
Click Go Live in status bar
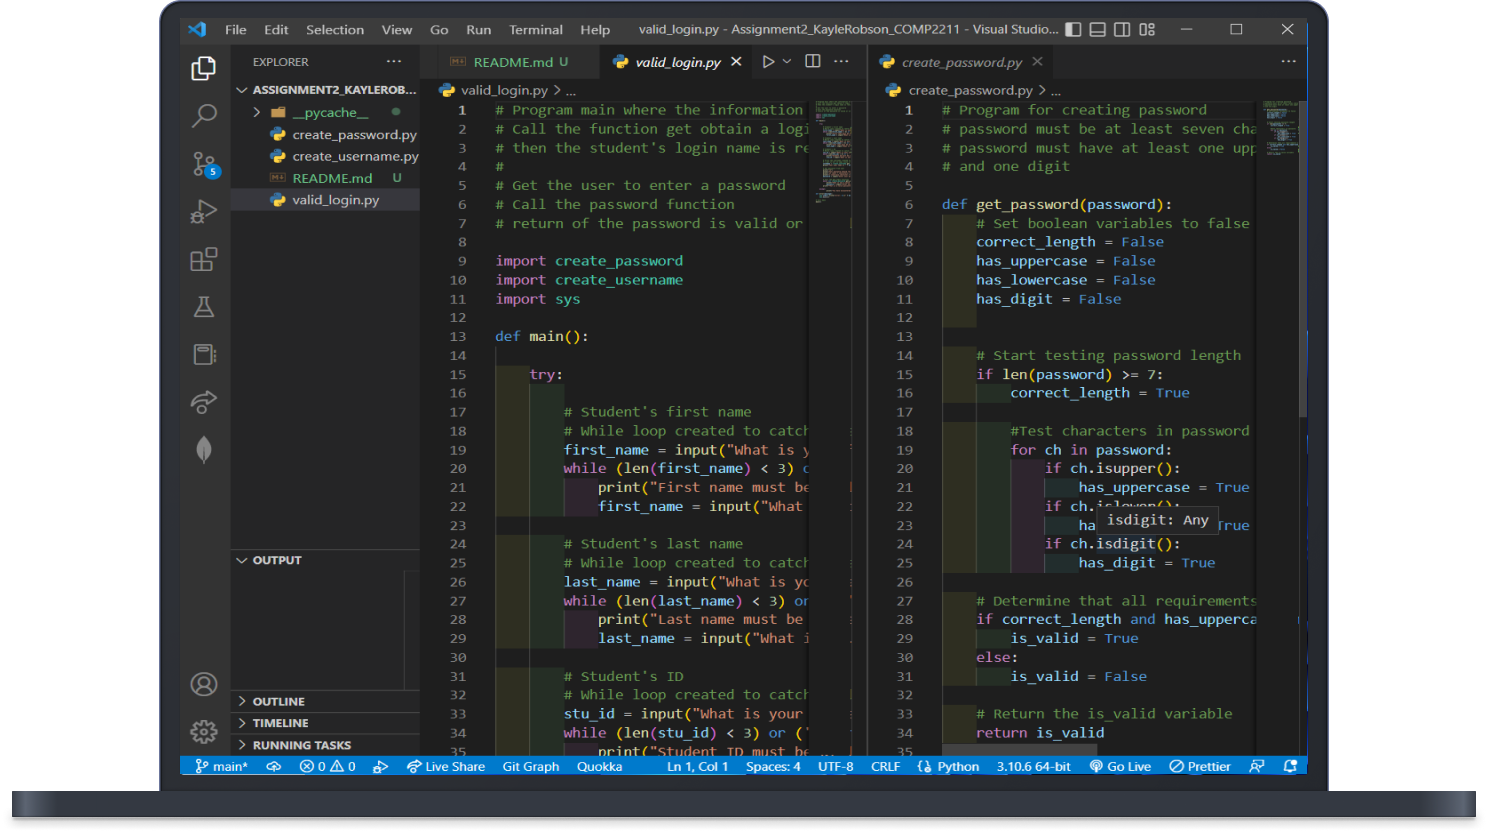click(x=1120, y=767)
